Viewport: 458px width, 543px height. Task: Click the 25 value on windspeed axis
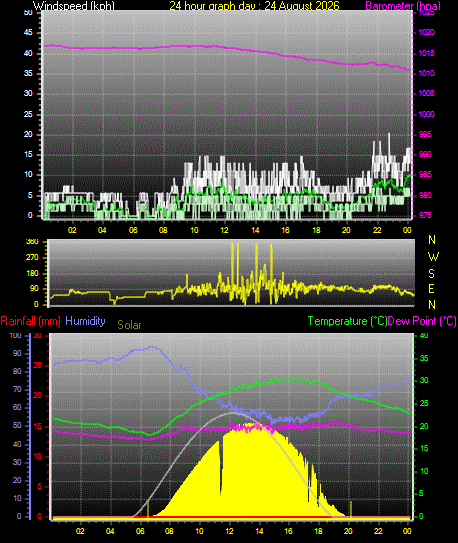28,114
